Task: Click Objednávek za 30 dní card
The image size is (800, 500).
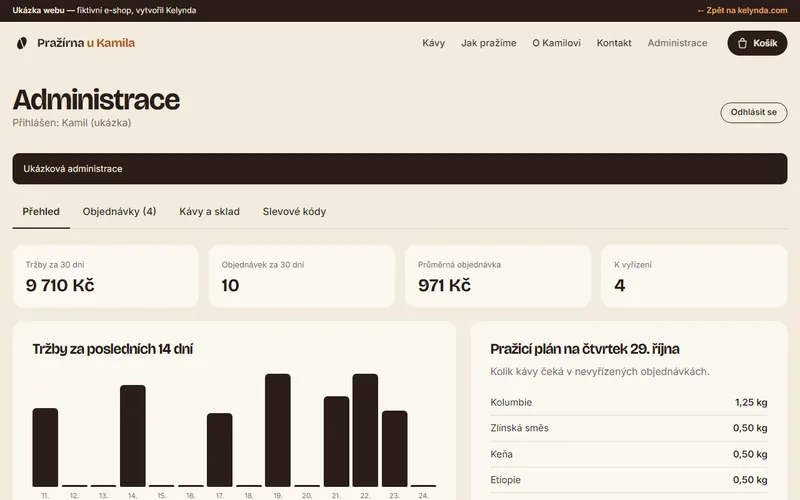Action: (302, 276)
